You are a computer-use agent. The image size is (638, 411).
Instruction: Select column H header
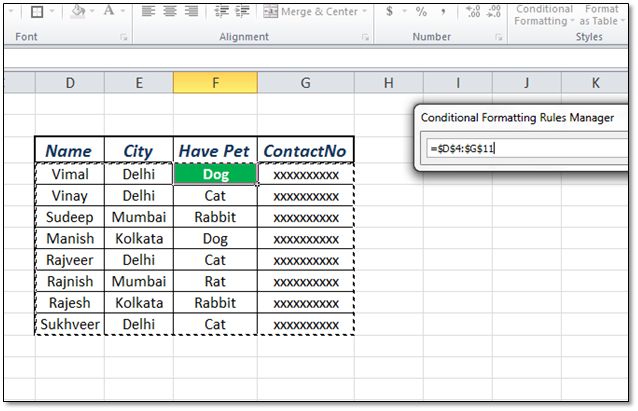coord(389,83)
